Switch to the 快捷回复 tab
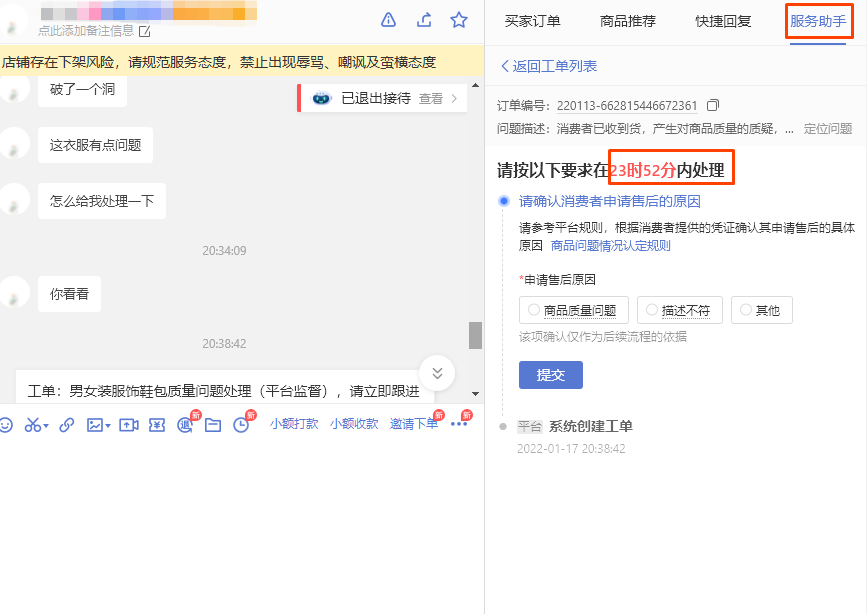Image resolution: width=867 pixels, height=614 pixels. [x=722, y=20]
